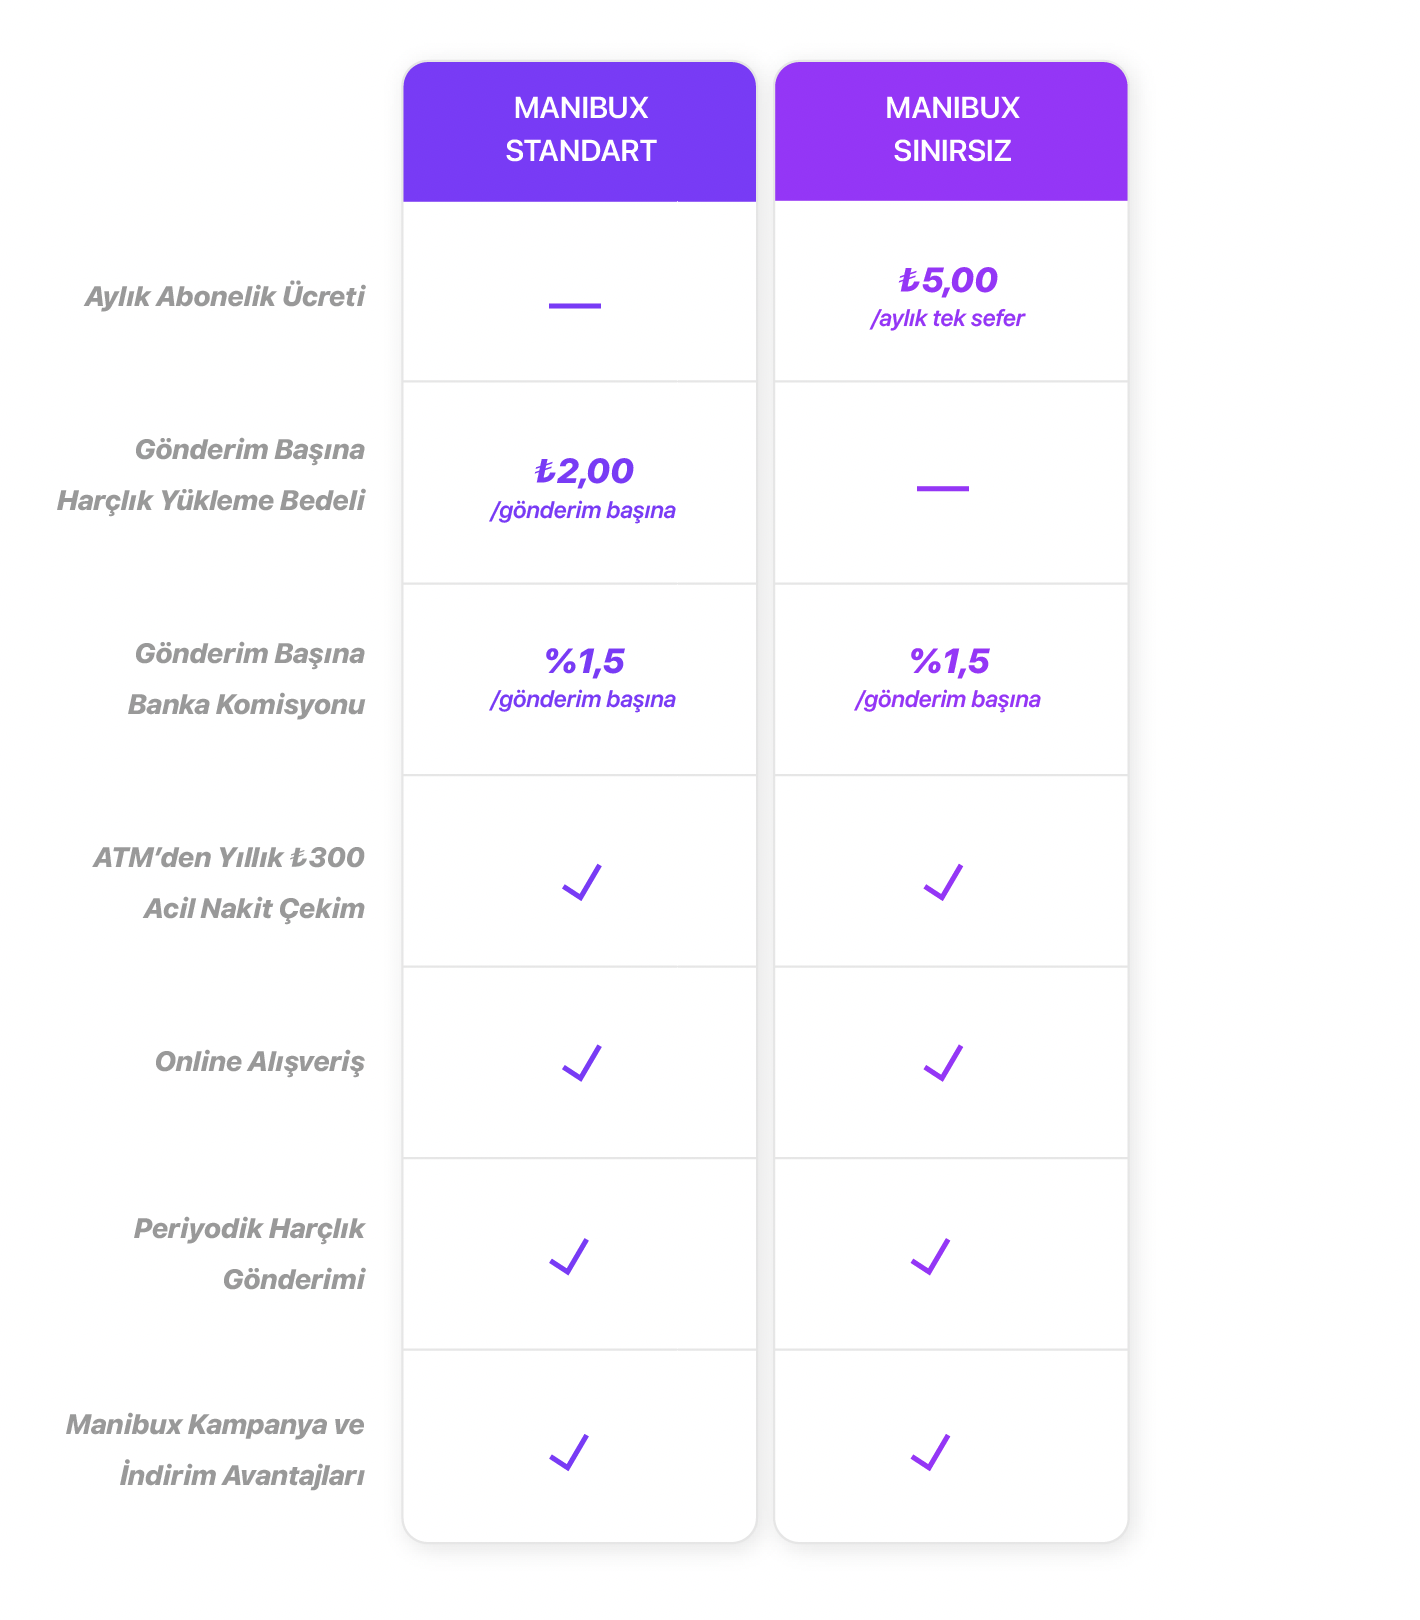The width and height of the screenshot is (1420, 1620).
Task: Click the %1,5 commission under Sınırsız
Action: (949, 661)
